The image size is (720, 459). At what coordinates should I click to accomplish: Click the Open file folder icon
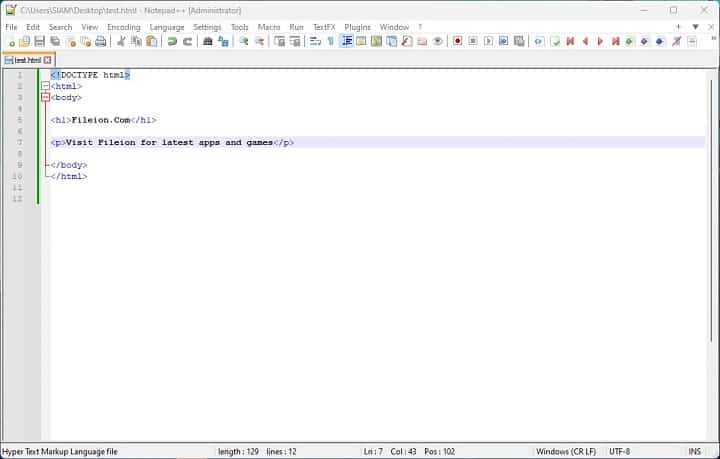coord(24,42)
